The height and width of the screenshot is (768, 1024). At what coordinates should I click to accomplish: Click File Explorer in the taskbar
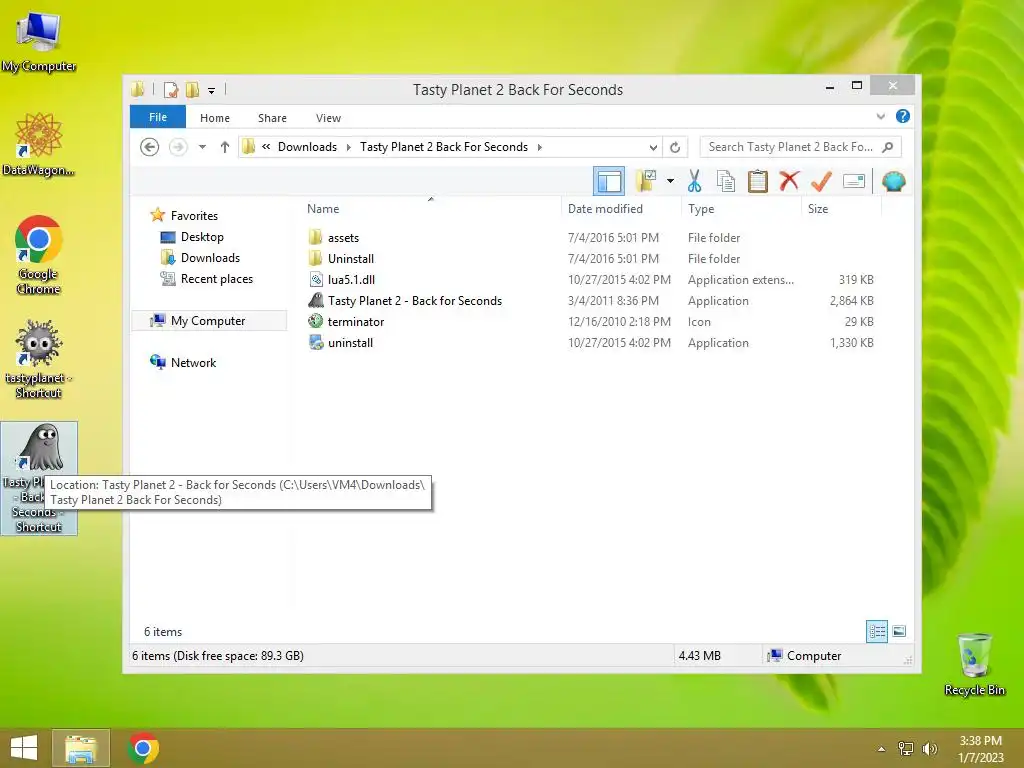click(80, 748)
